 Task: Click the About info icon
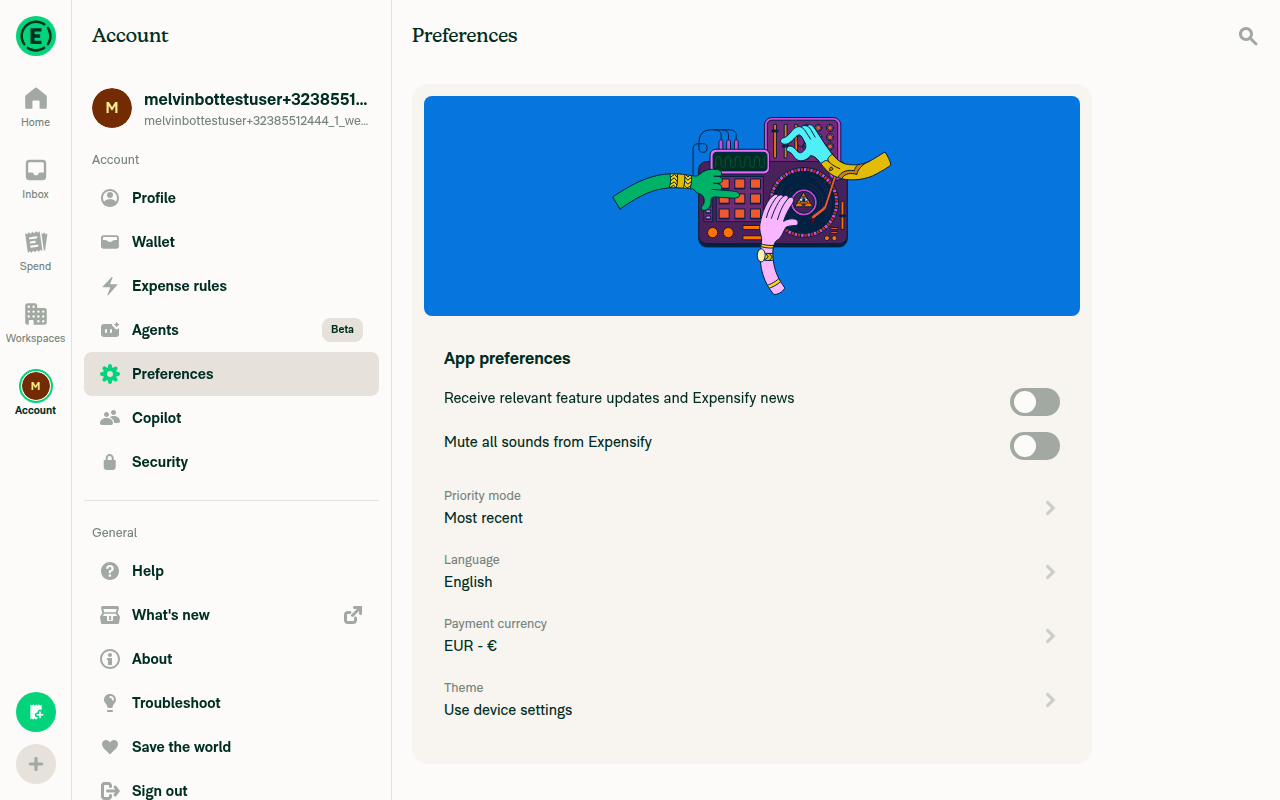tap(110, 659)
